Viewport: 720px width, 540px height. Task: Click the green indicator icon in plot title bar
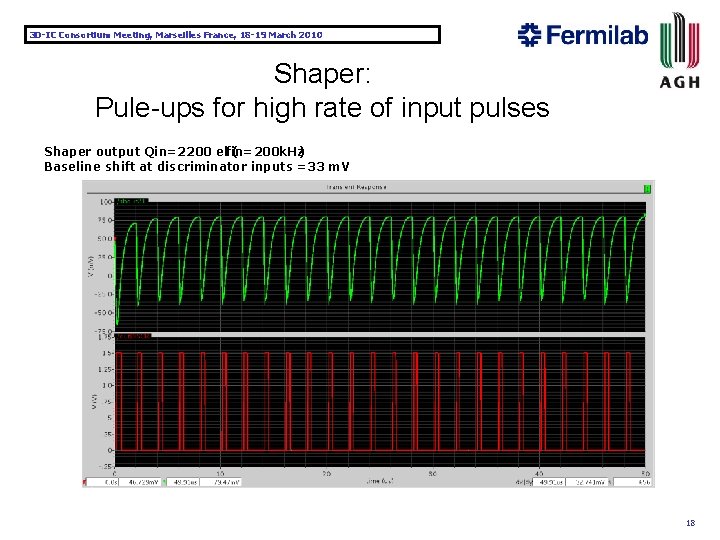pos(647,188)
